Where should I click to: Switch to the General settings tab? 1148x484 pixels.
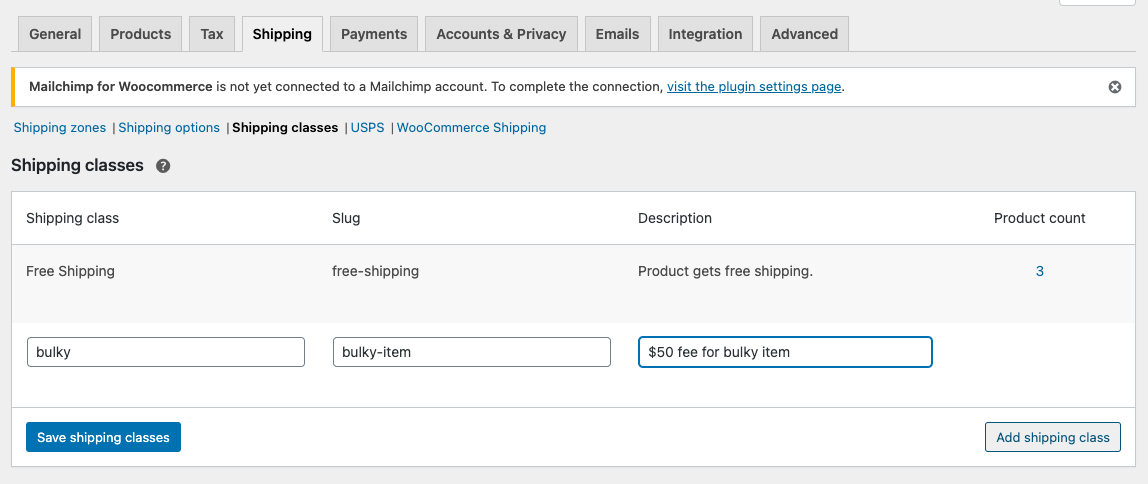point(55,34)
